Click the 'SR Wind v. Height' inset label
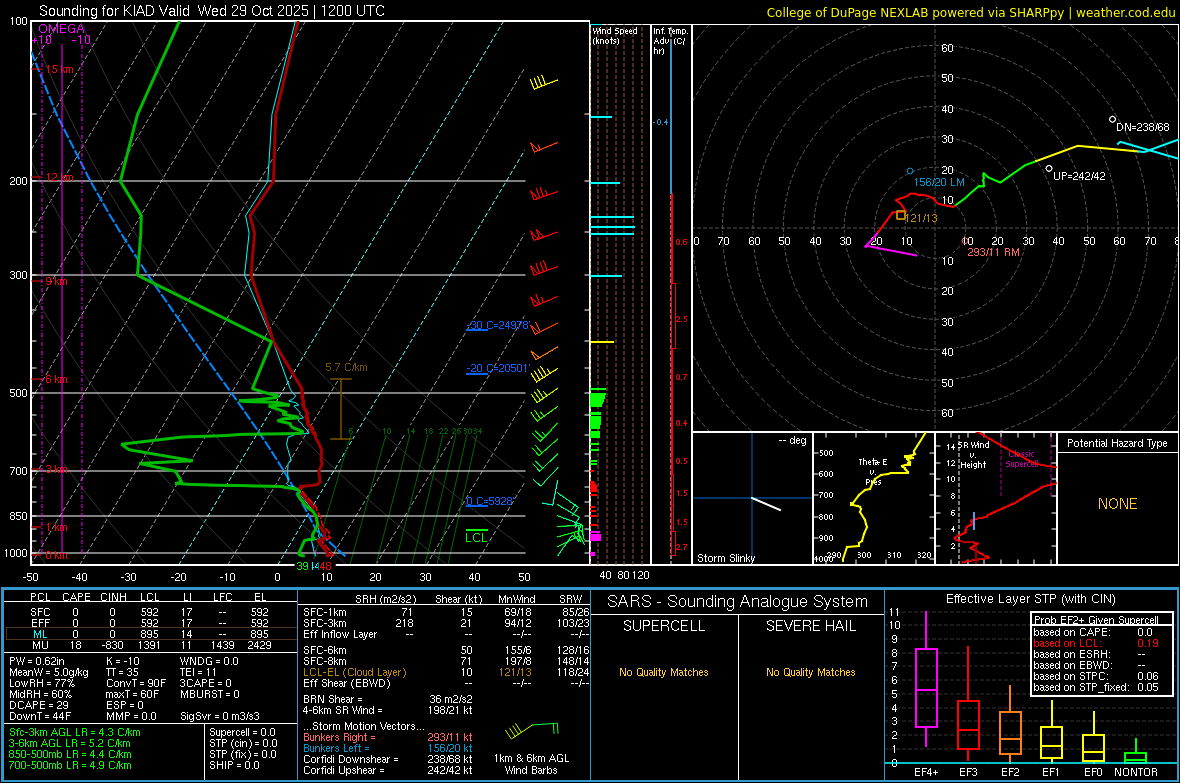 click(974, 455)
